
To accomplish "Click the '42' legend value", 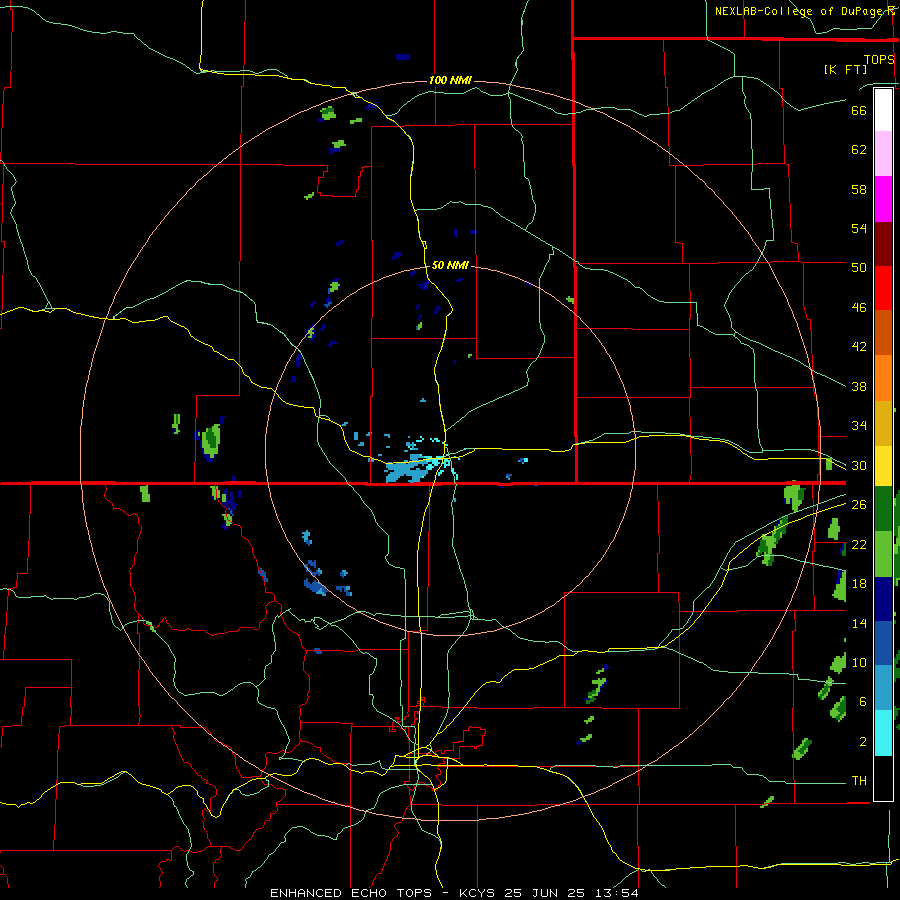I will [859, 347].
